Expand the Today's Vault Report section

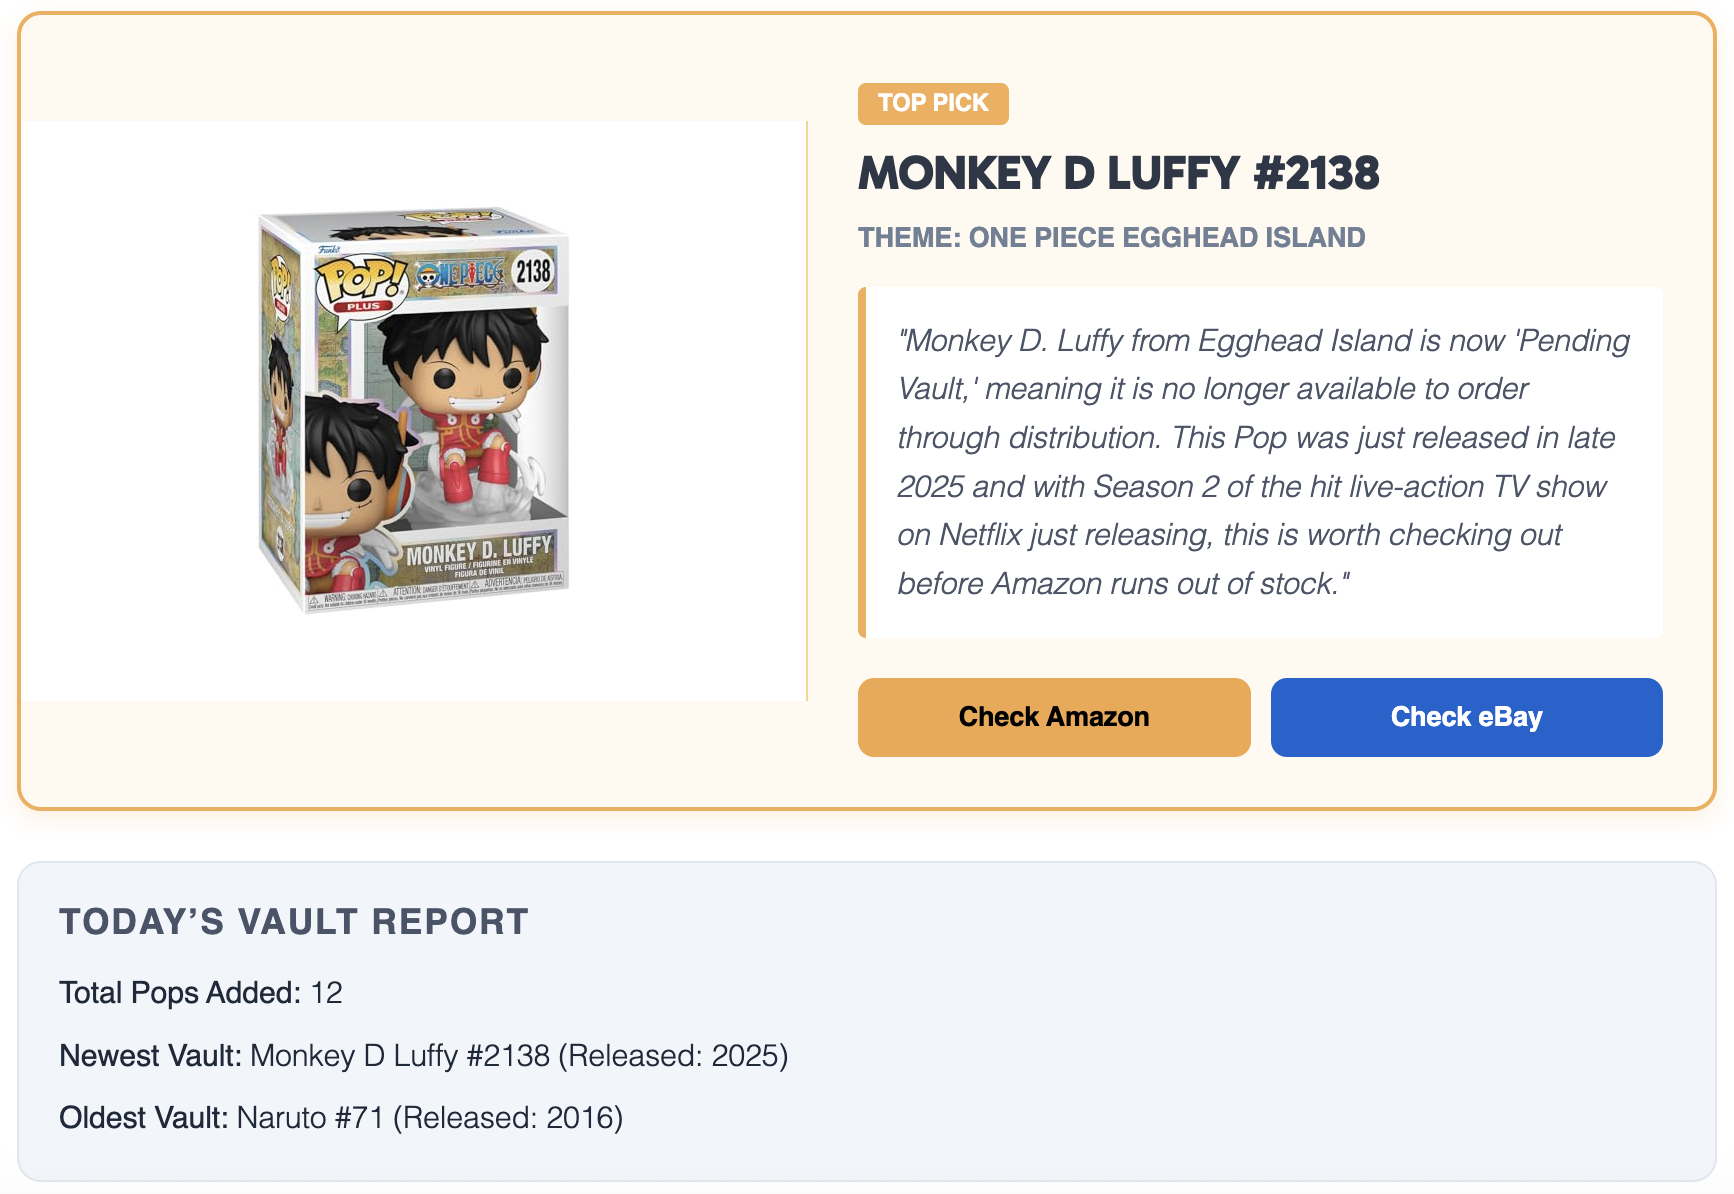pyautogui.click(x=294, y=921)
